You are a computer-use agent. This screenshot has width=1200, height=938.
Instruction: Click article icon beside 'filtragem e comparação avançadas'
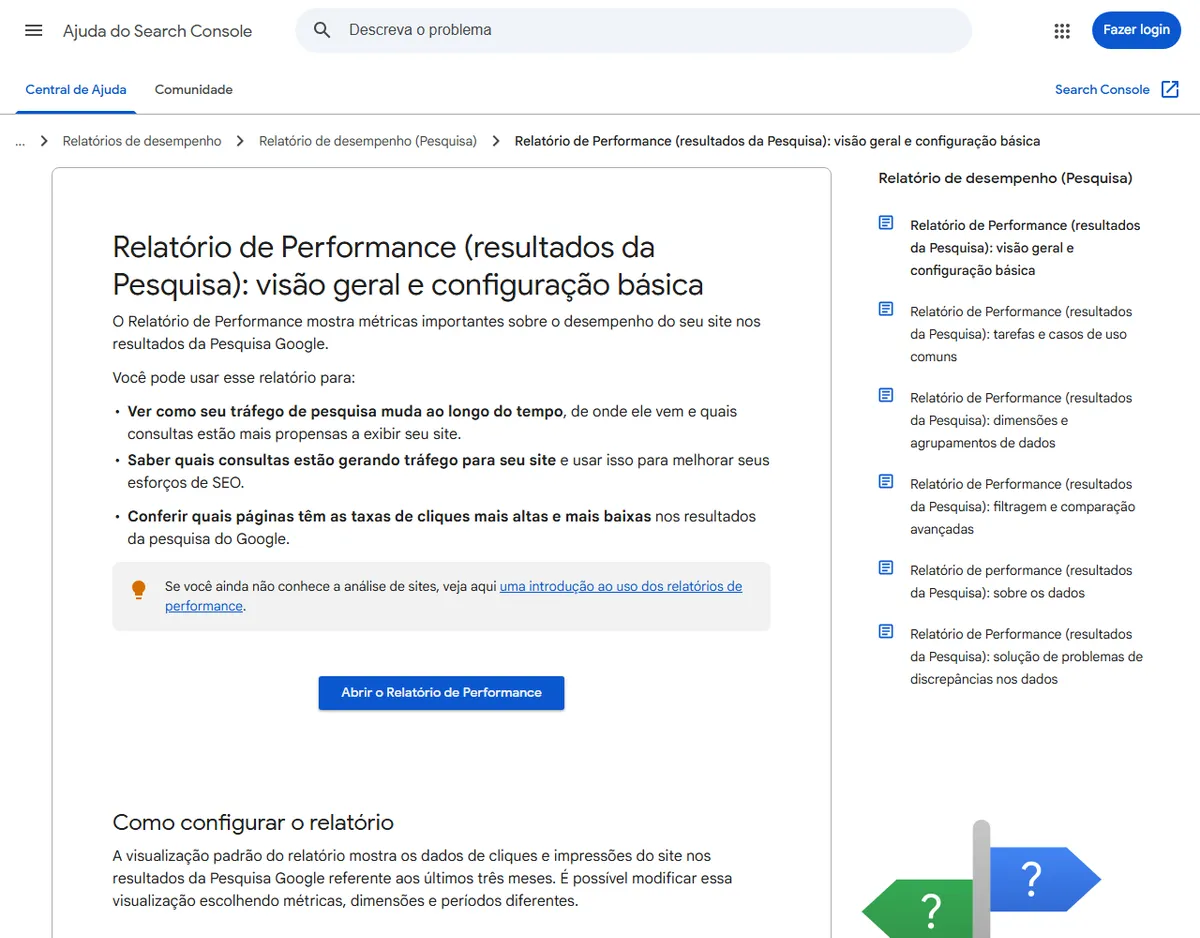886,481
